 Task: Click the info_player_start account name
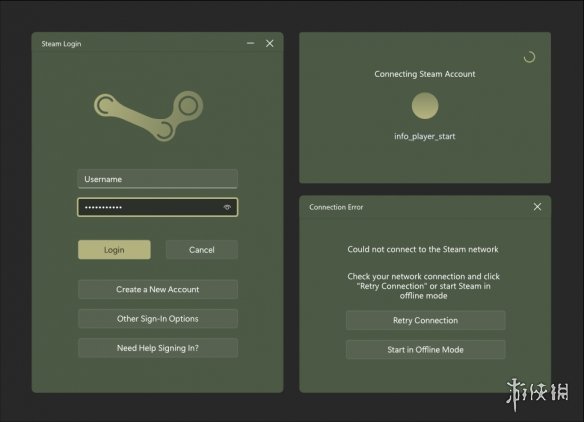coord(425,136)
